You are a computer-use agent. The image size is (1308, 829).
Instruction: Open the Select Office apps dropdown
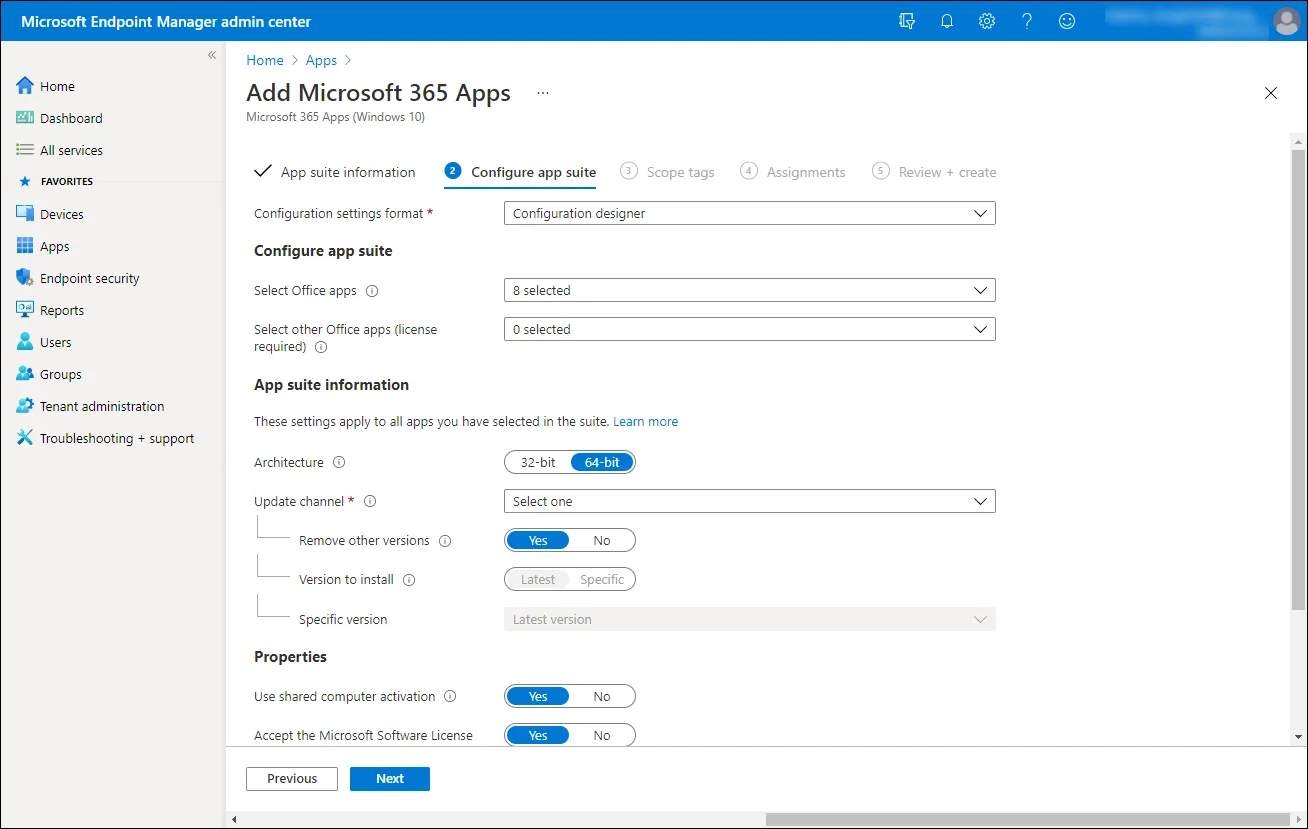coord(749,290)
